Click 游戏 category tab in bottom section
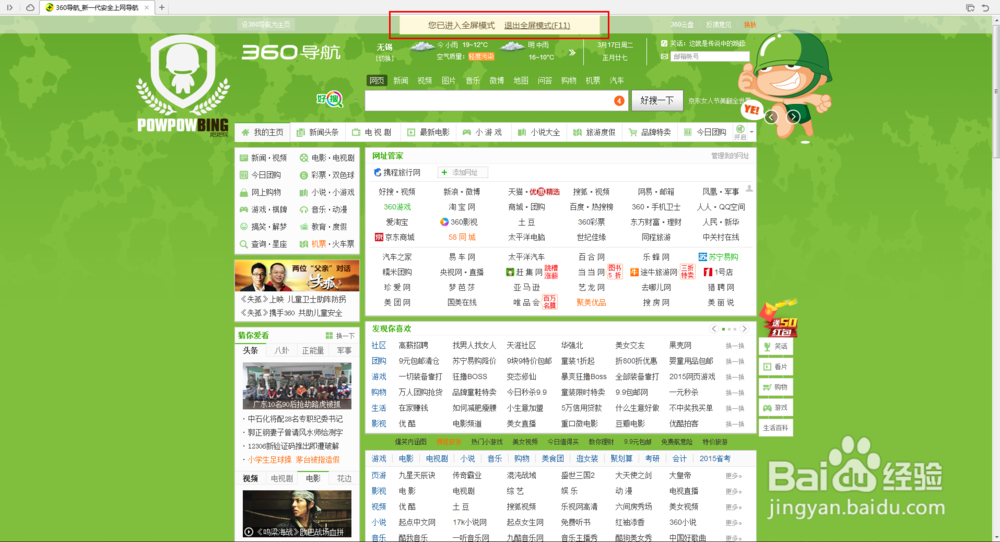1000x542 pixels. (x=379, y=458)
